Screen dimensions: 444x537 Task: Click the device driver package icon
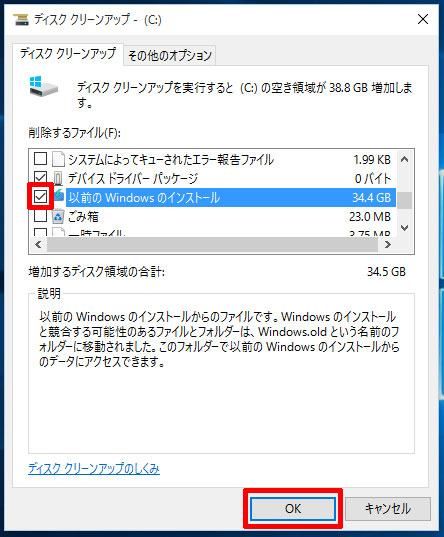[58, 178]
